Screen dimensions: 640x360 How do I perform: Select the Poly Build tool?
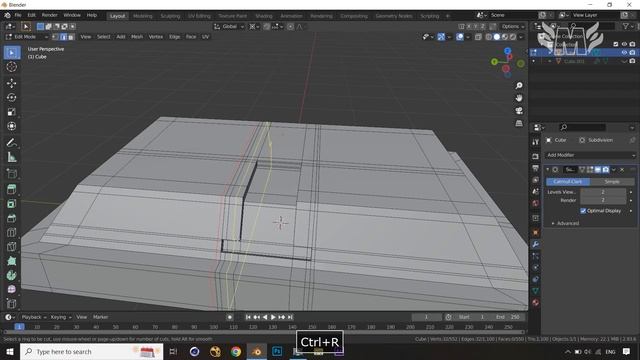pos(11,261)
